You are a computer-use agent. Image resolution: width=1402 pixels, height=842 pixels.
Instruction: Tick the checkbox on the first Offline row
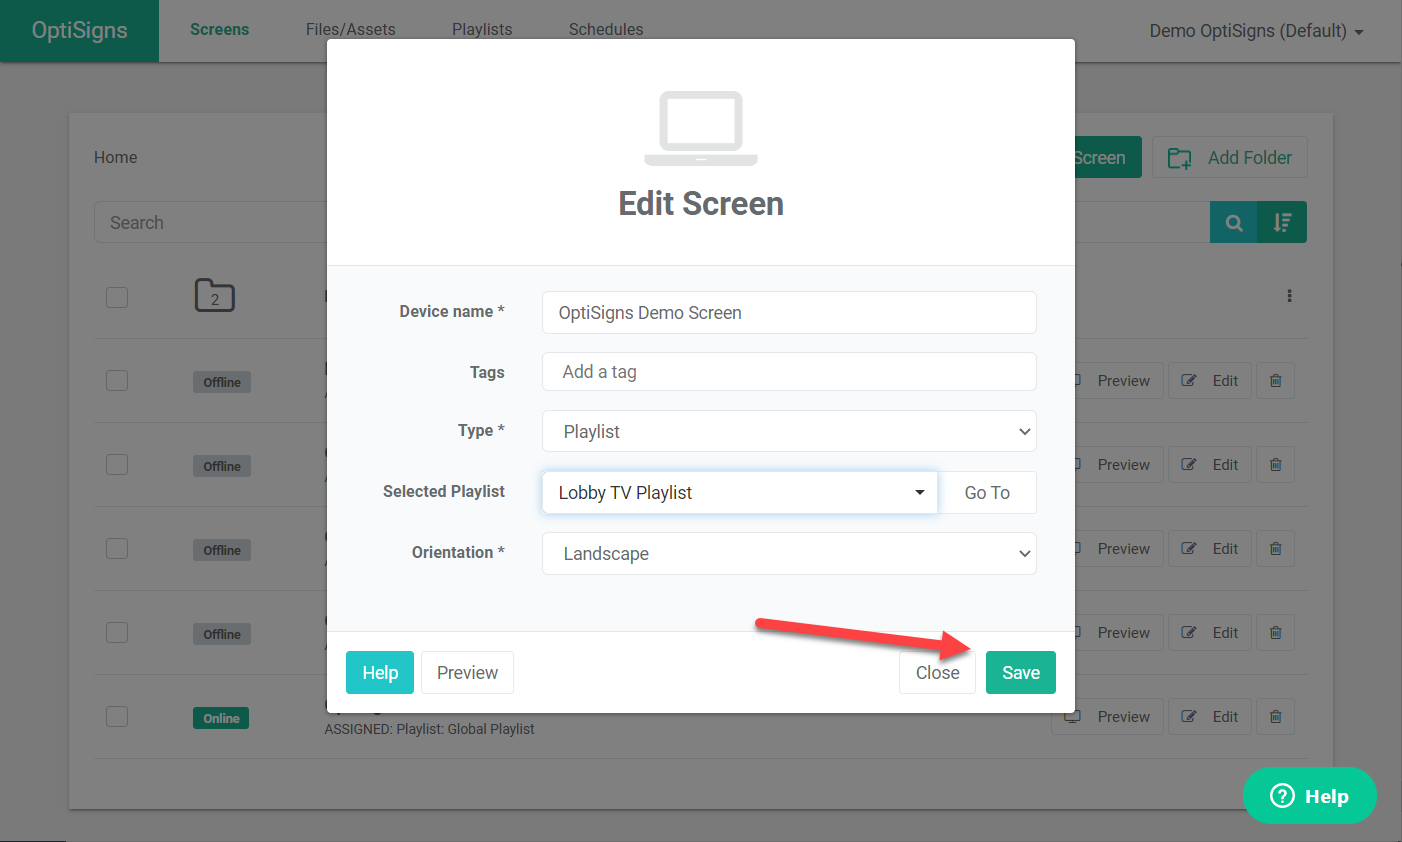pyautogui.click(x=116, y=380)
